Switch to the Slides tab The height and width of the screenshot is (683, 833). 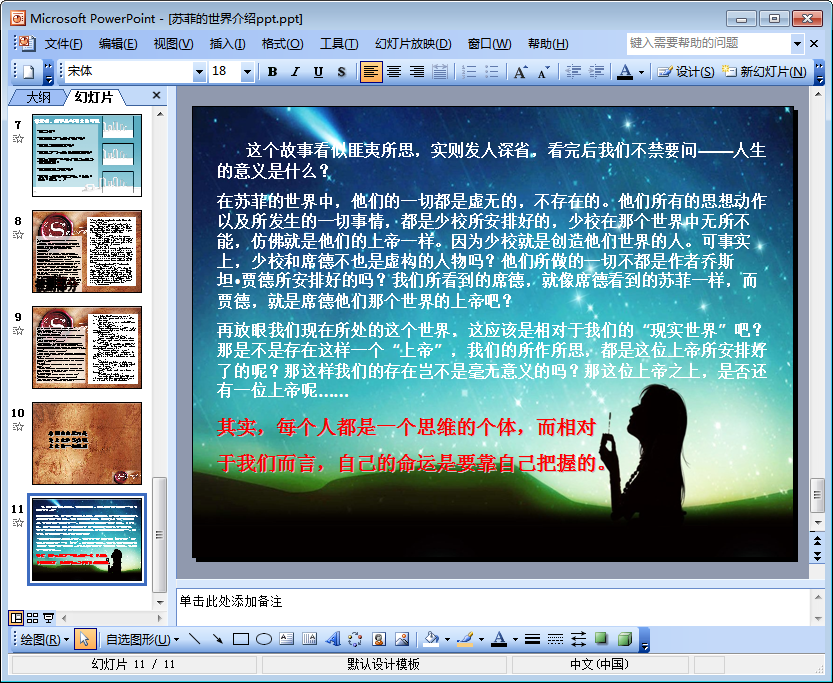coord(94,97)
